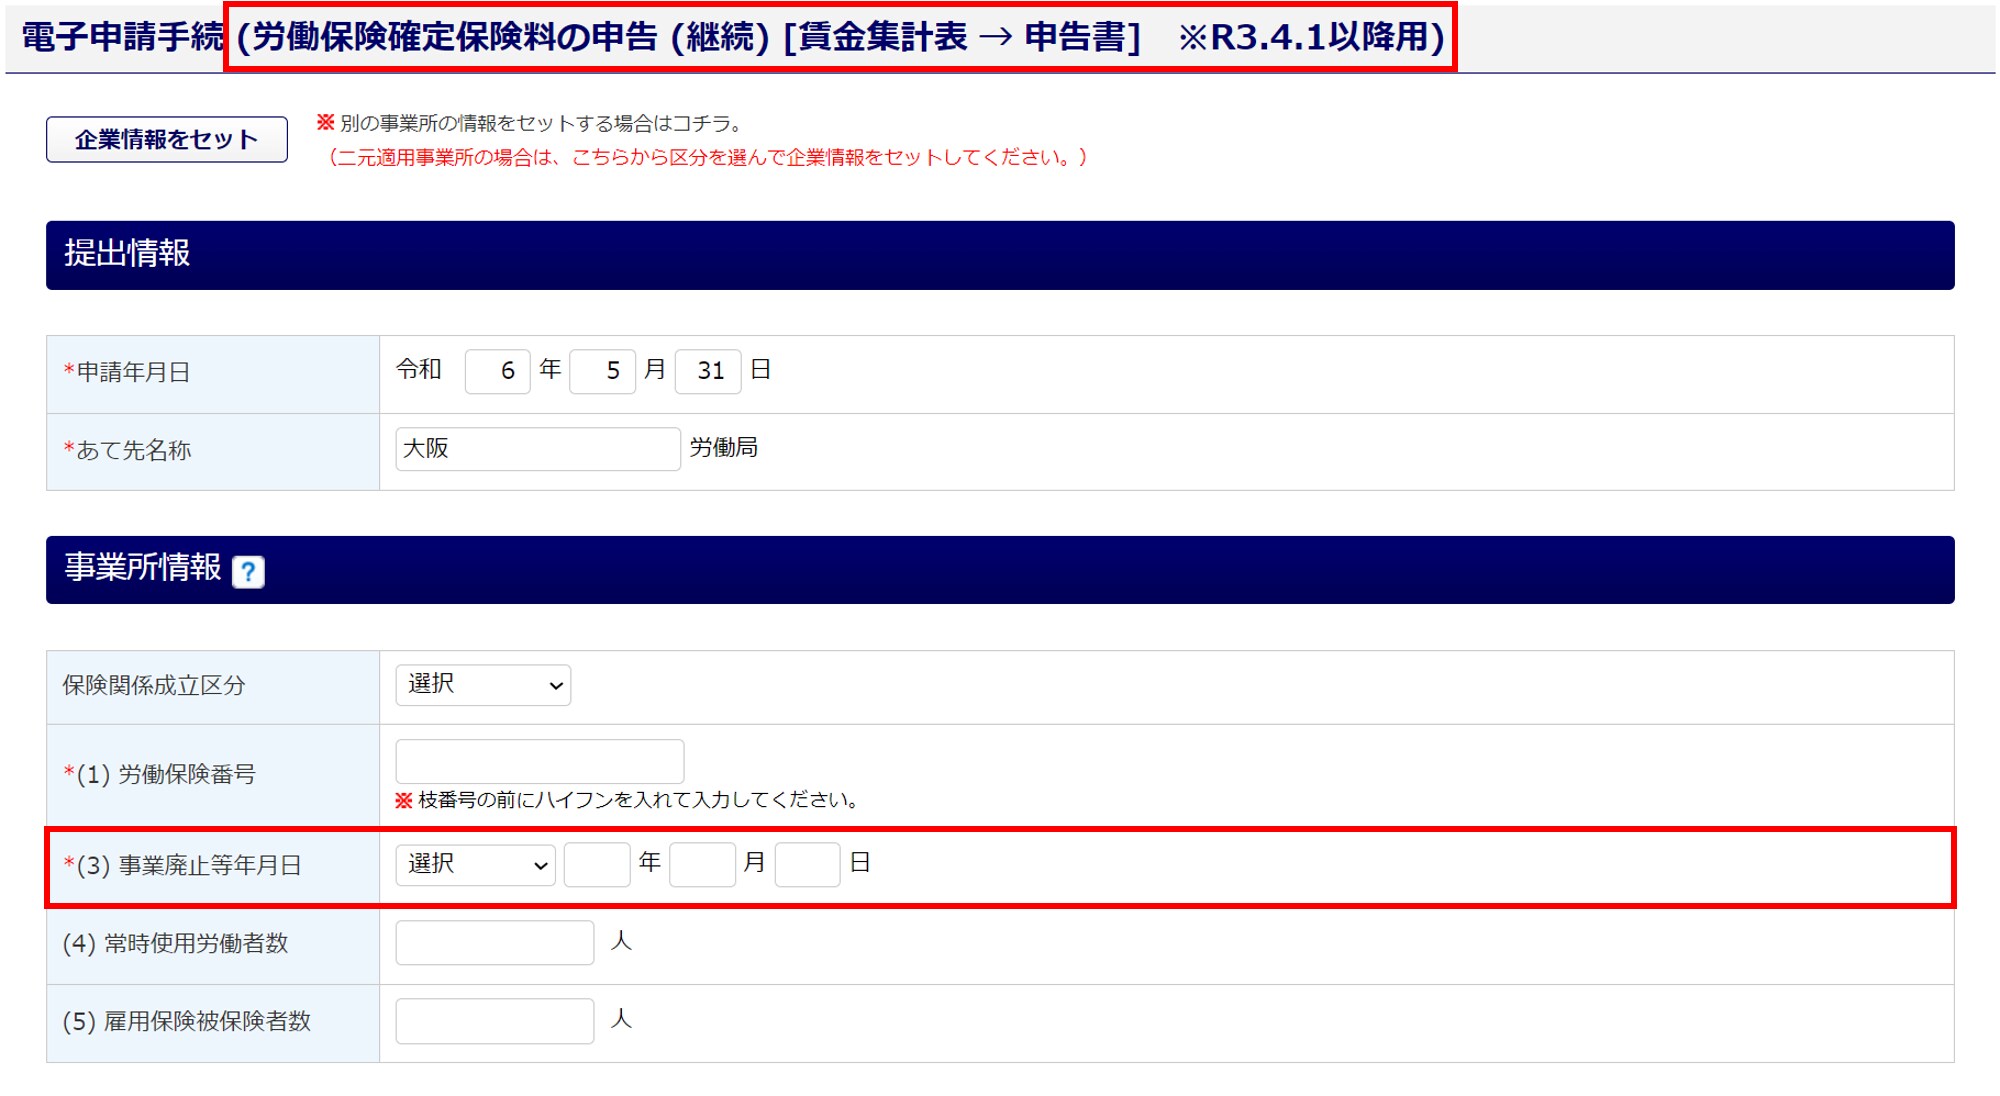The image size is (2000, 1096).
Task: Click the 申請年月日 month field
Action: 602,371
